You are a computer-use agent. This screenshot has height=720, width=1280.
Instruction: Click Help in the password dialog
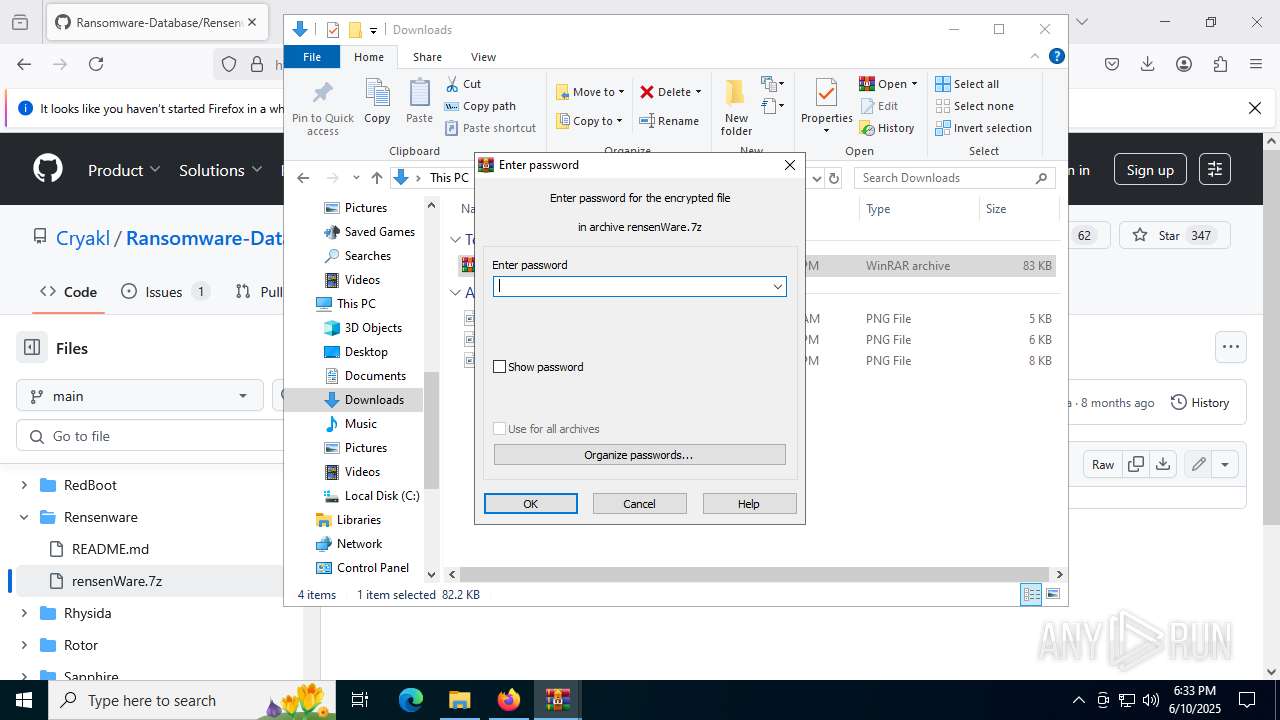coord(749,504)
